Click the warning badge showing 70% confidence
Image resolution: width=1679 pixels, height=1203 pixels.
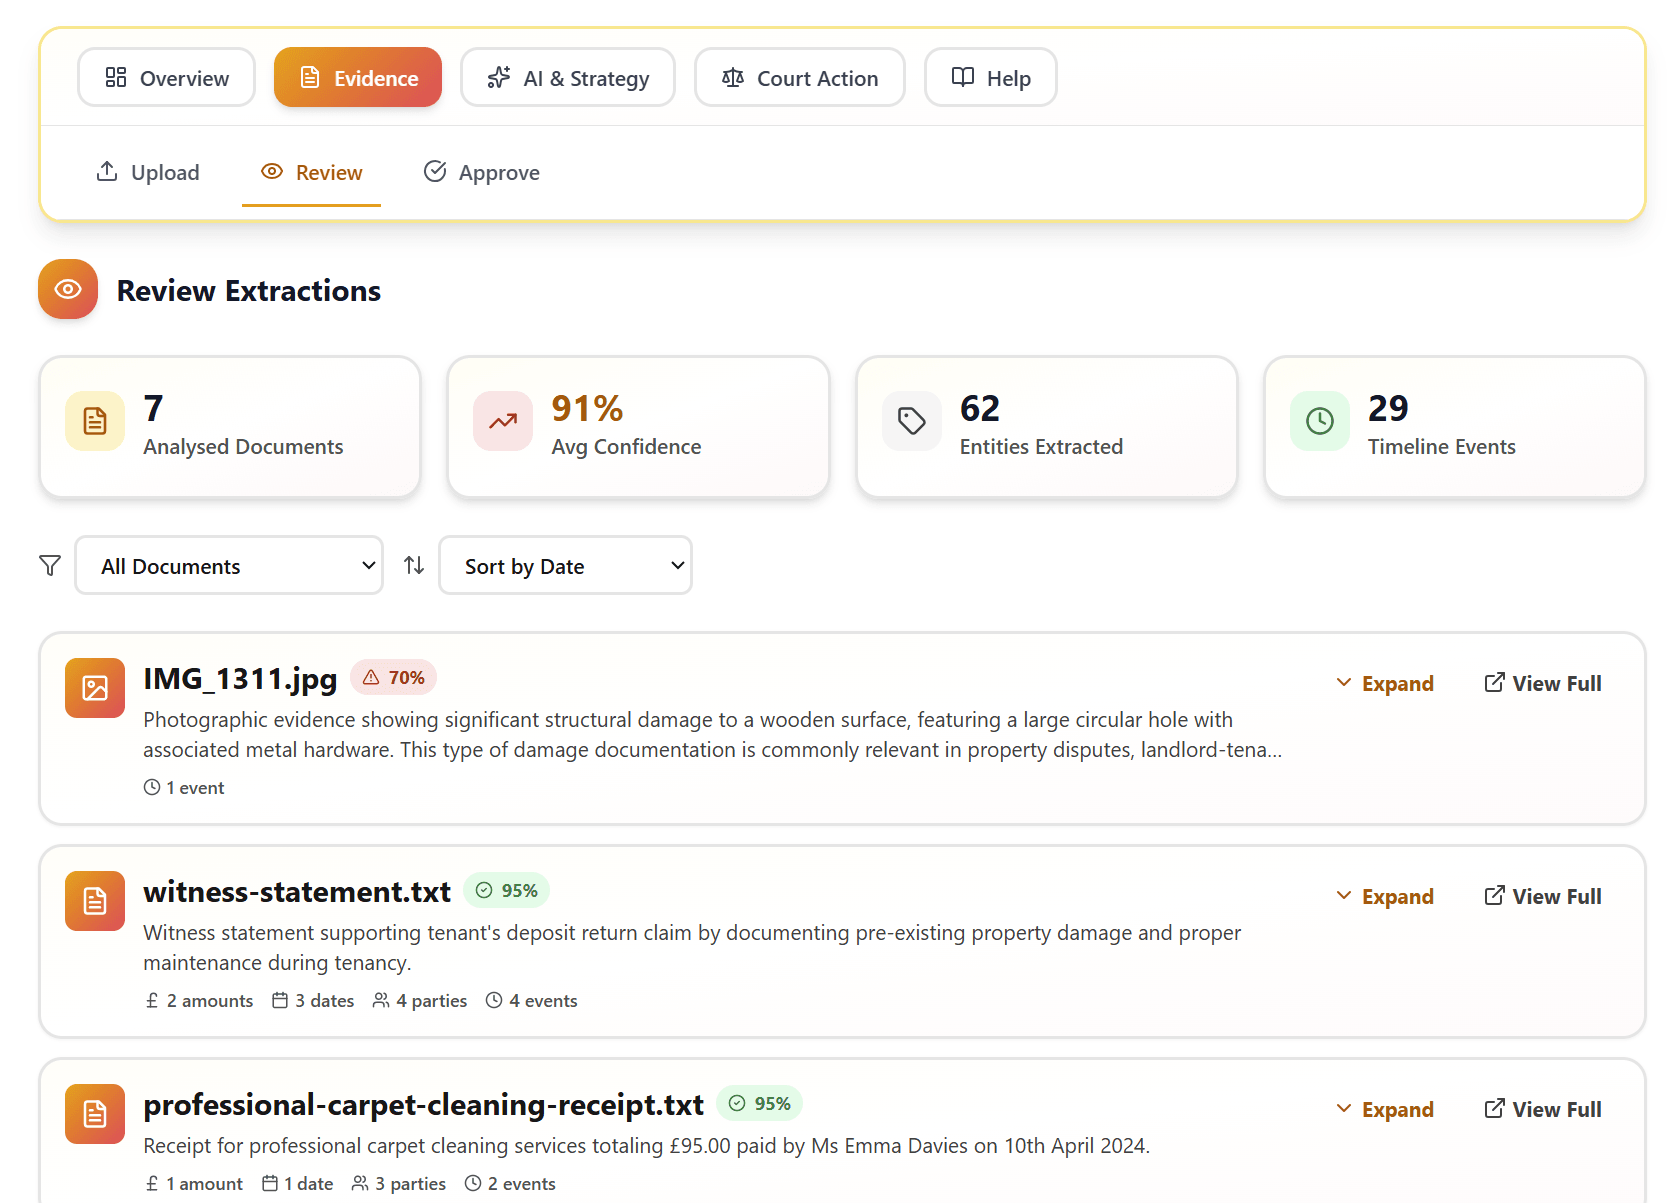(393, 677)
